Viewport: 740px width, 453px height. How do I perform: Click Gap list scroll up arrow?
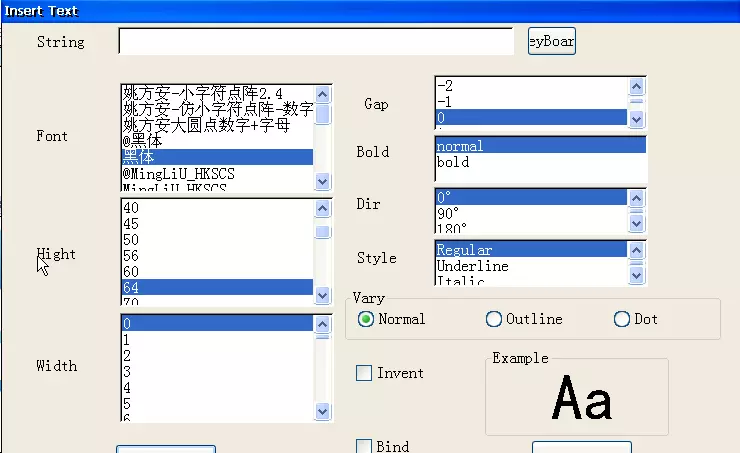[637, 86]
